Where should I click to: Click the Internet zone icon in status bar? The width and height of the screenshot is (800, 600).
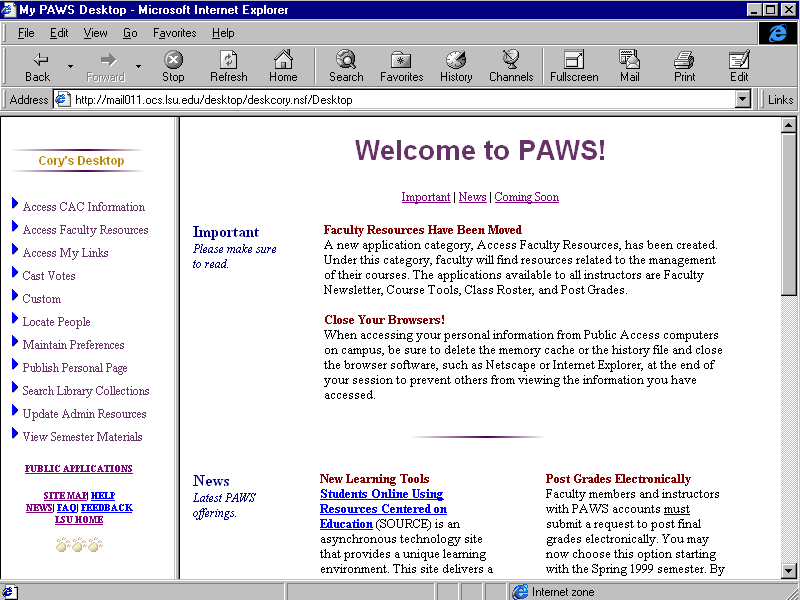[520, 591]
